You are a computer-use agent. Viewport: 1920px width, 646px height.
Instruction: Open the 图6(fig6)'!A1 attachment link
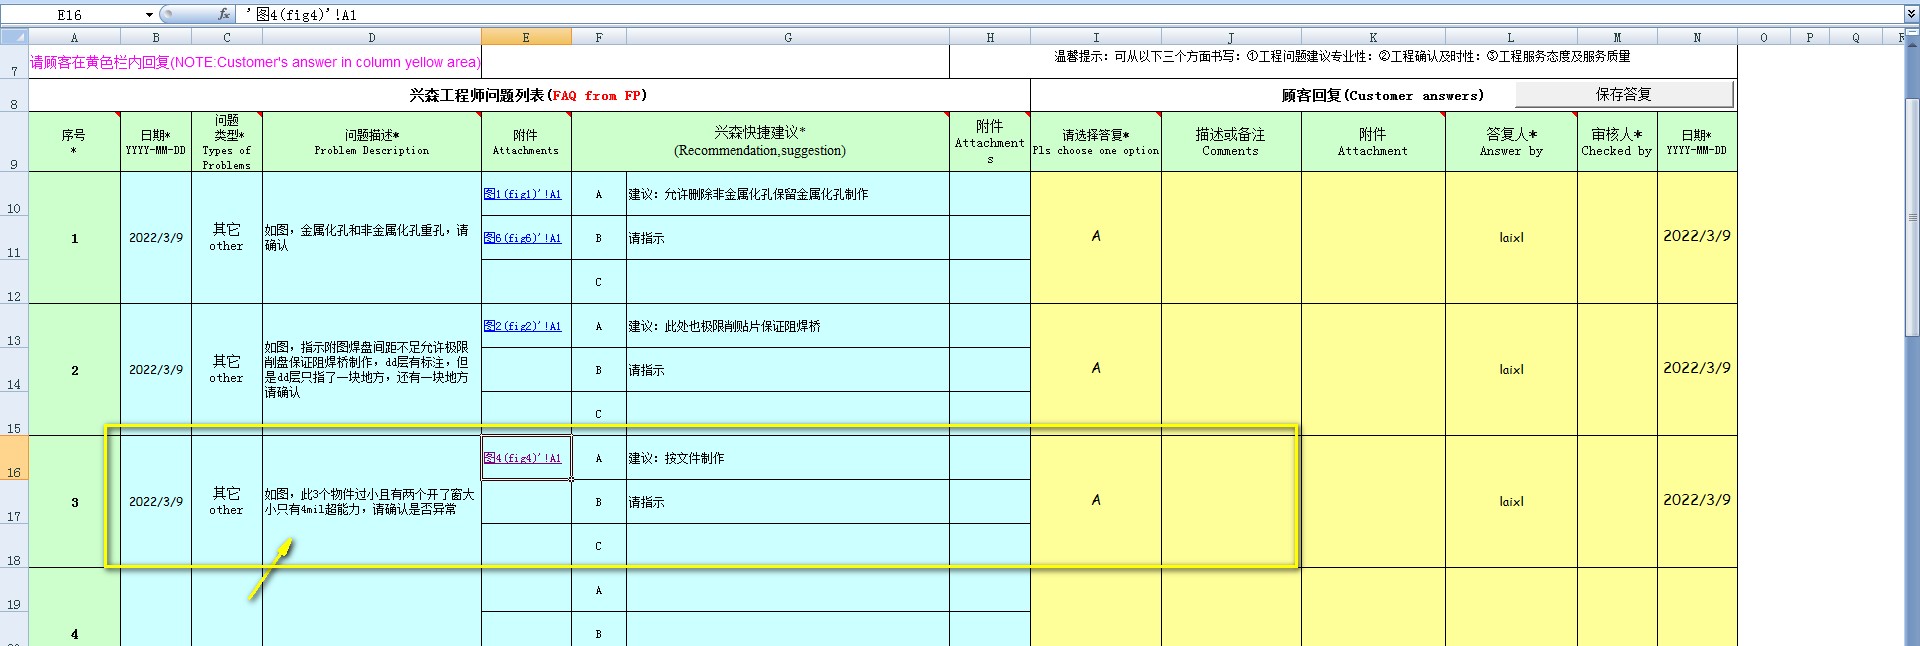[x=522, y=238]
